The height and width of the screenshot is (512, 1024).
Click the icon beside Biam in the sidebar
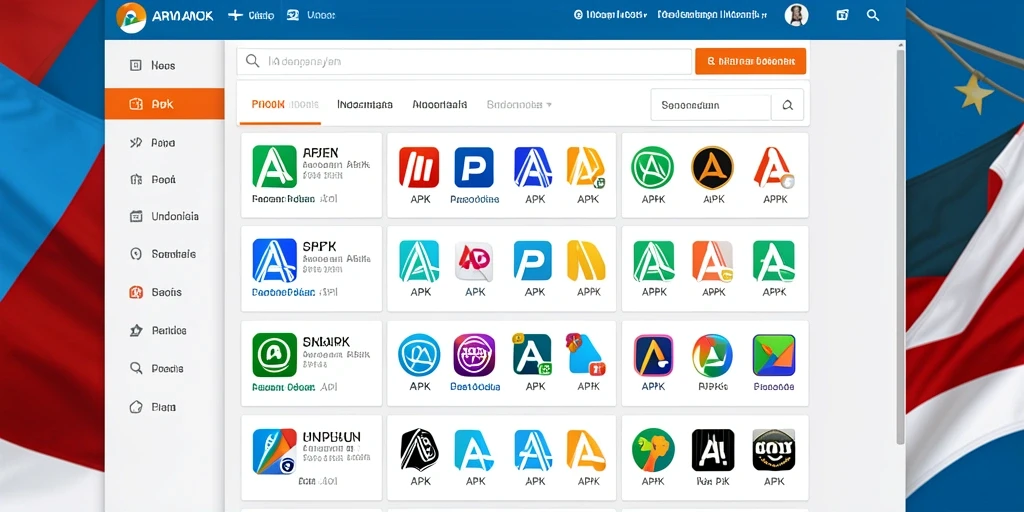click(136, 407)
